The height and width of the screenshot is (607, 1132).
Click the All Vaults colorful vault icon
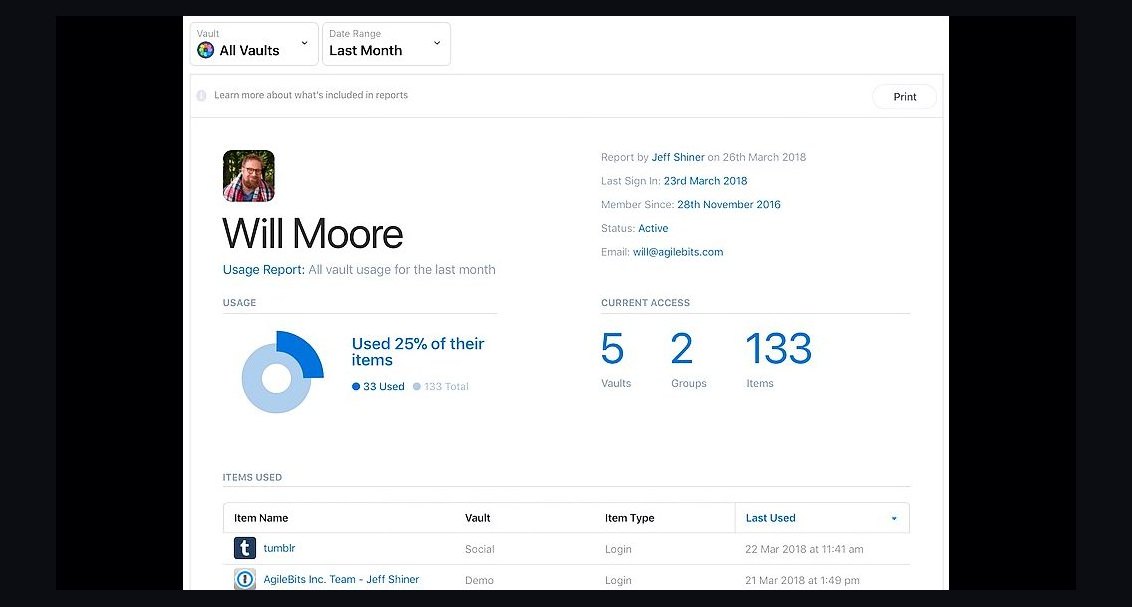tap(206, 50)
